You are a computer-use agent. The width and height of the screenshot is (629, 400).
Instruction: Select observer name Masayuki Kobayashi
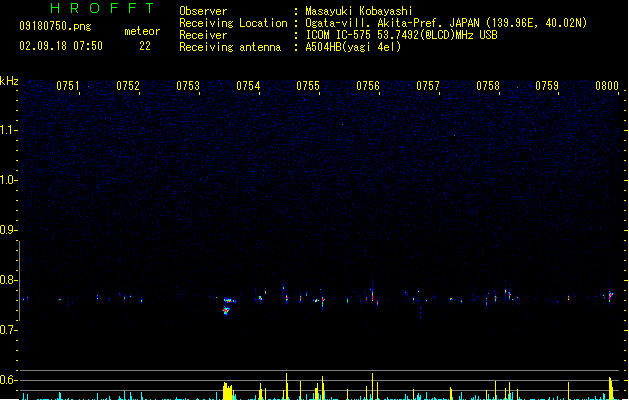[359, 11]
